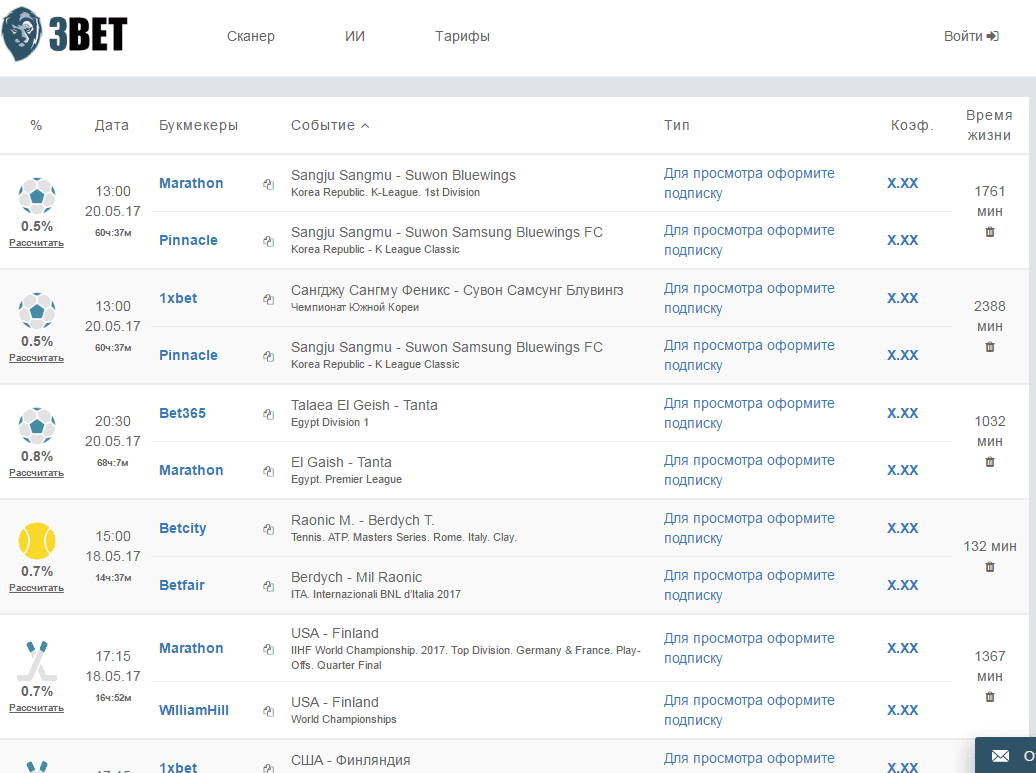This screenshot has width=1036, height=773.
Task: Click the trash icon under 1761 мин
Action: point(990,232)
